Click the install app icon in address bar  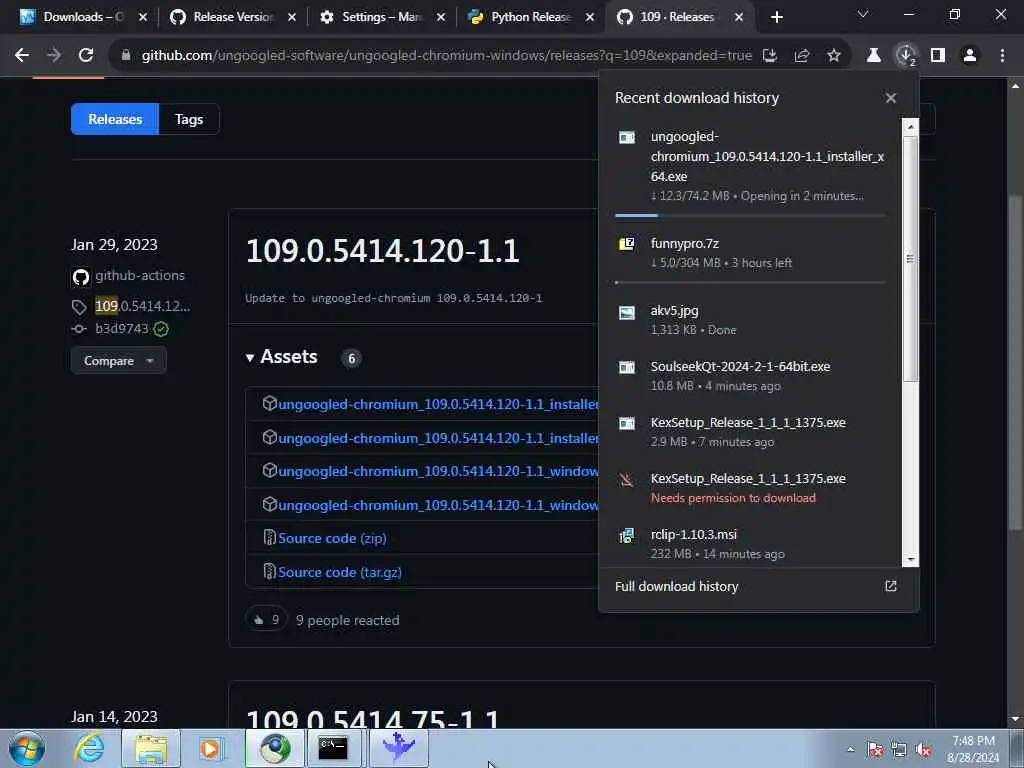770,56
